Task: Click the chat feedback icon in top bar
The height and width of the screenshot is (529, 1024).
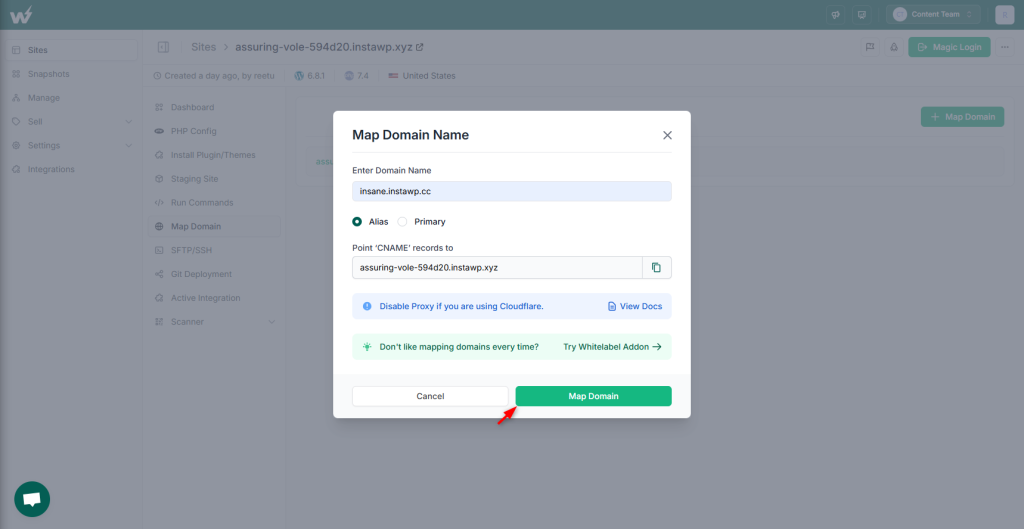Action: tap(861, 14)
